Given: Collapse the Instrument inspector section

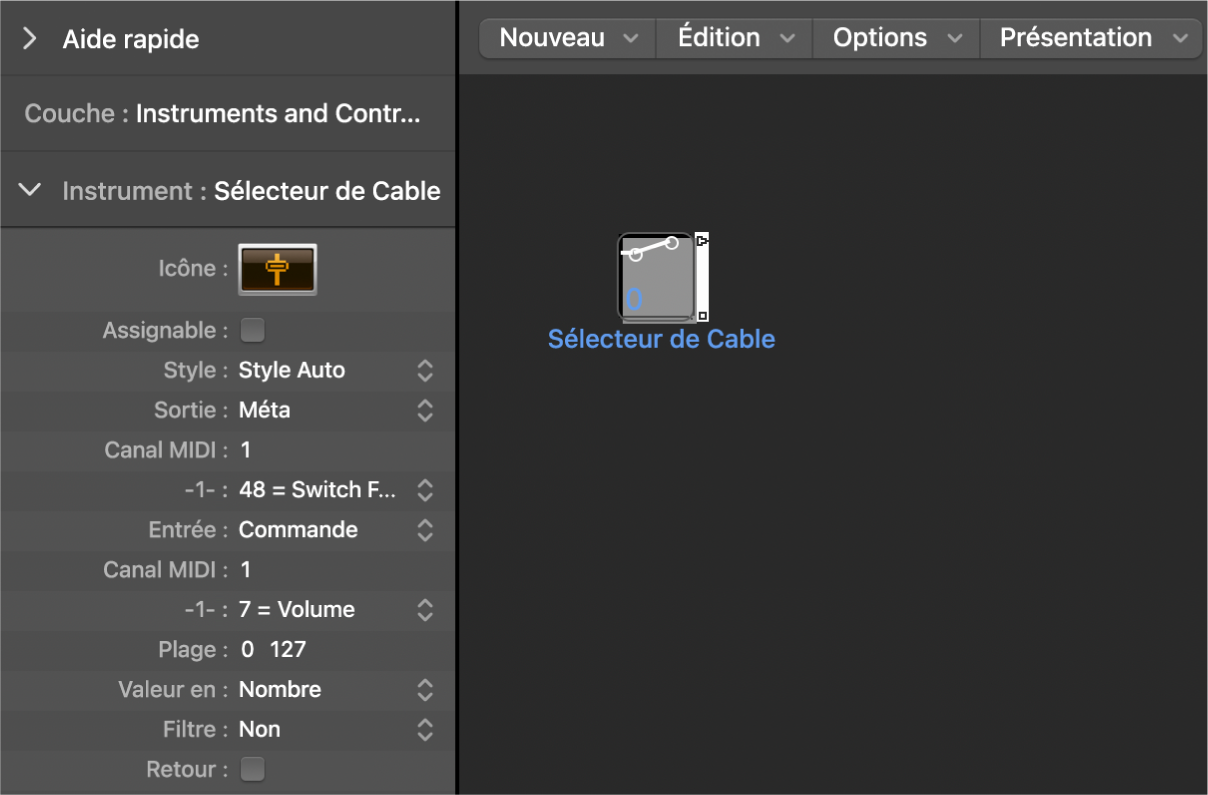Looking at the screenshot, I should click(30, 190).
